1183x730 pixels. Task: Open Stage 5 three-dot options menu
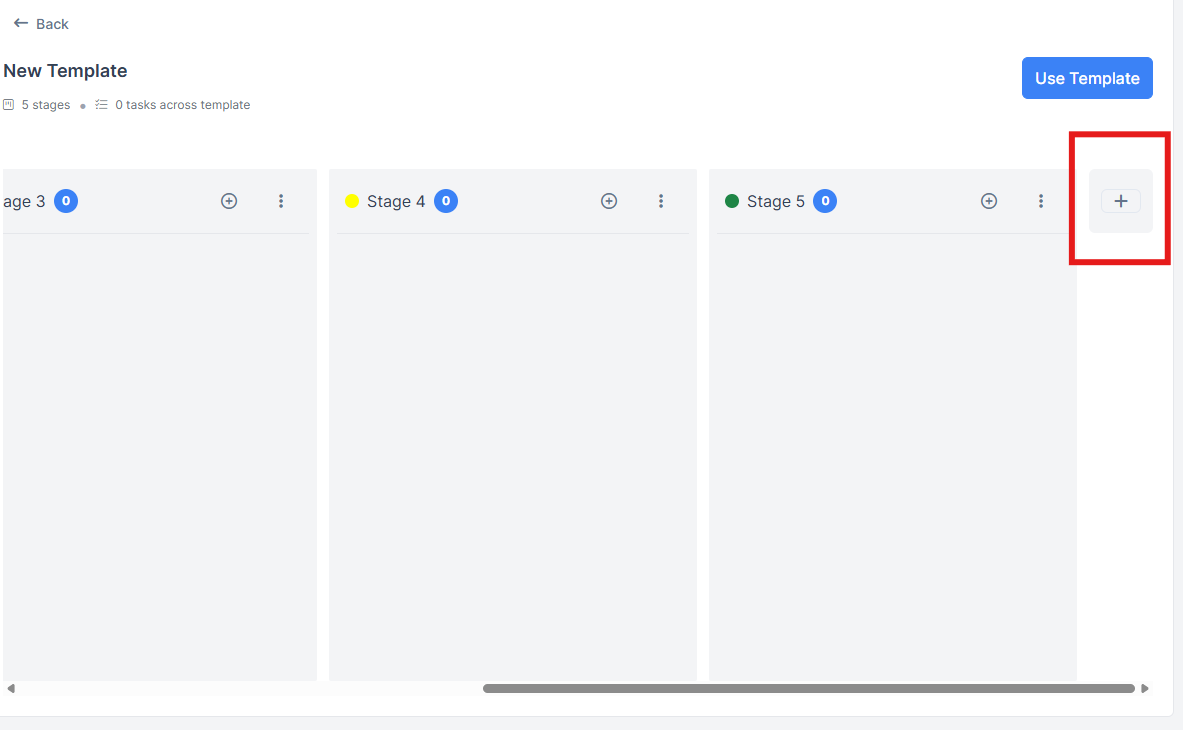[x=1040, y=201]
